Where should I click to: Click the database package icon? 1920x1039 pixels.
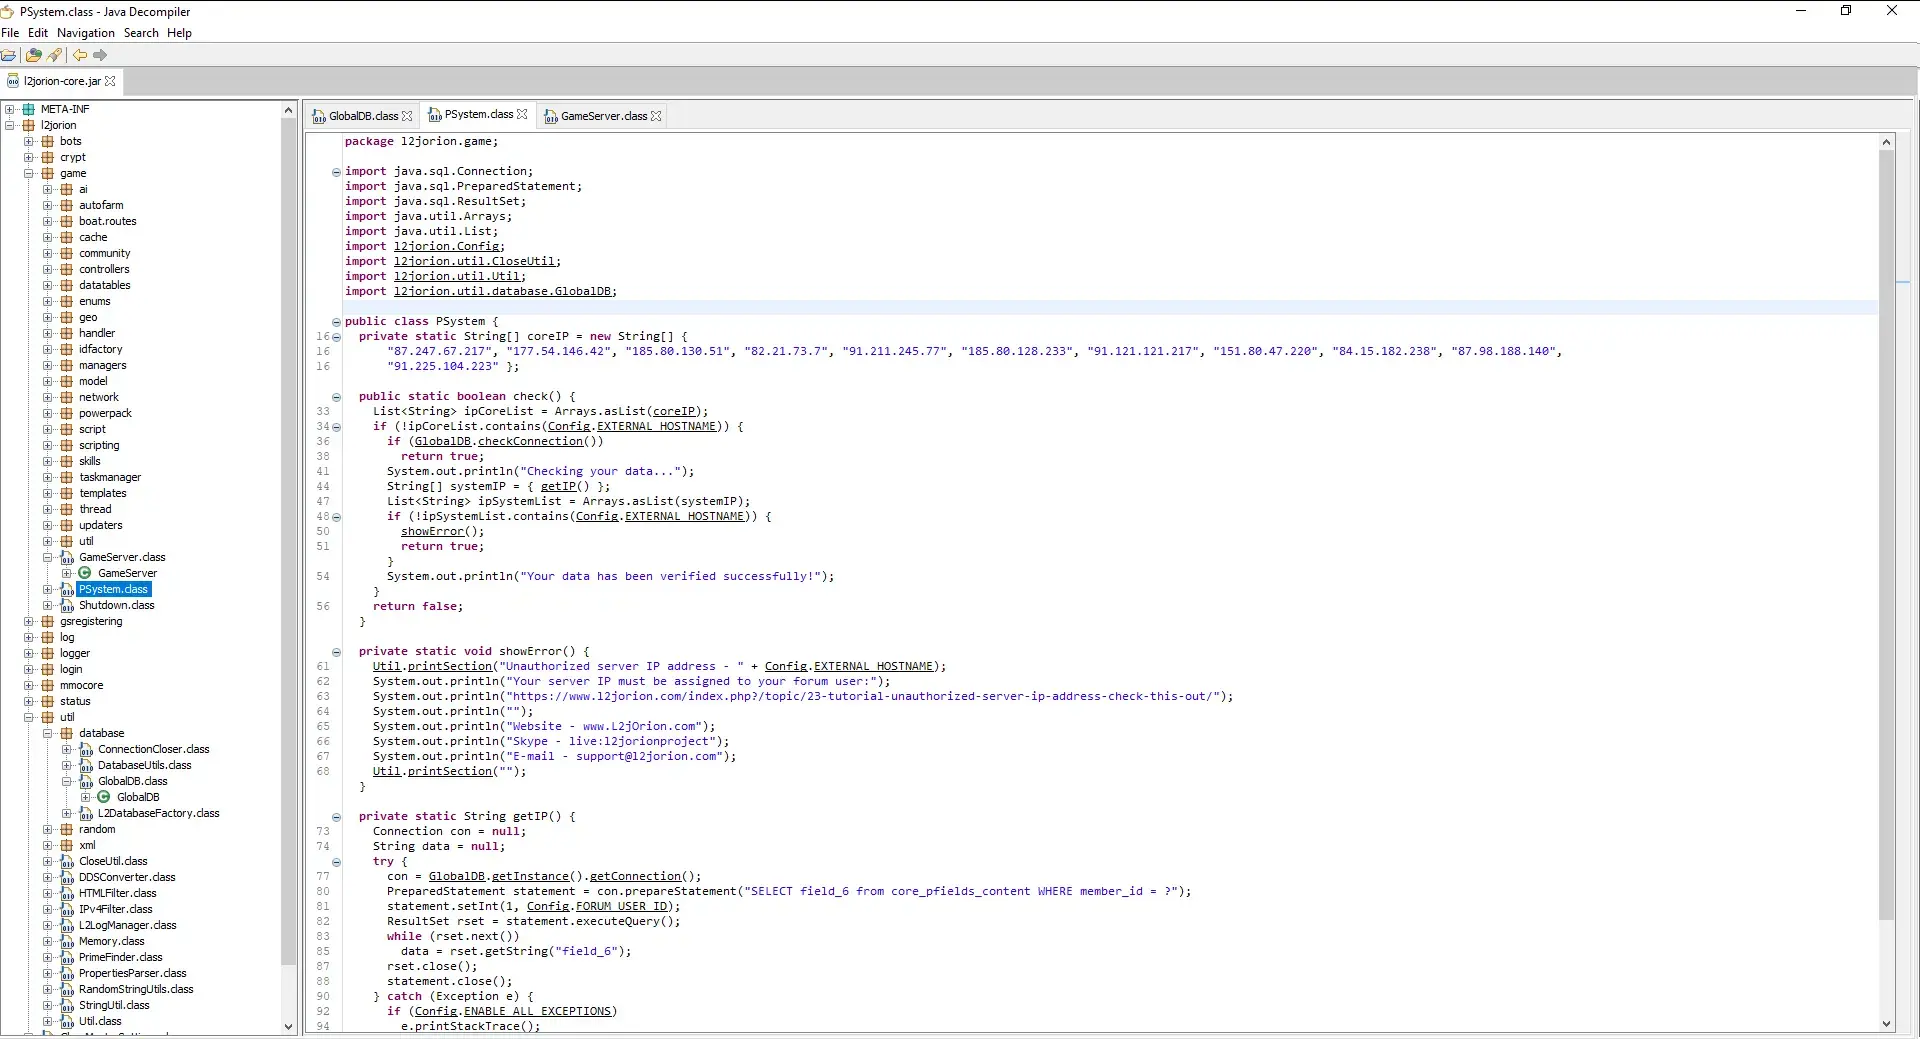click(67, 733)
